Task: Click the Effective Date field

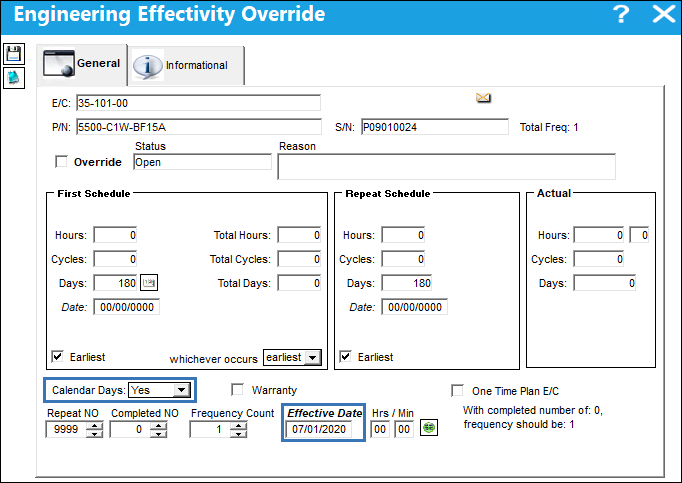Action: point(319,429)
